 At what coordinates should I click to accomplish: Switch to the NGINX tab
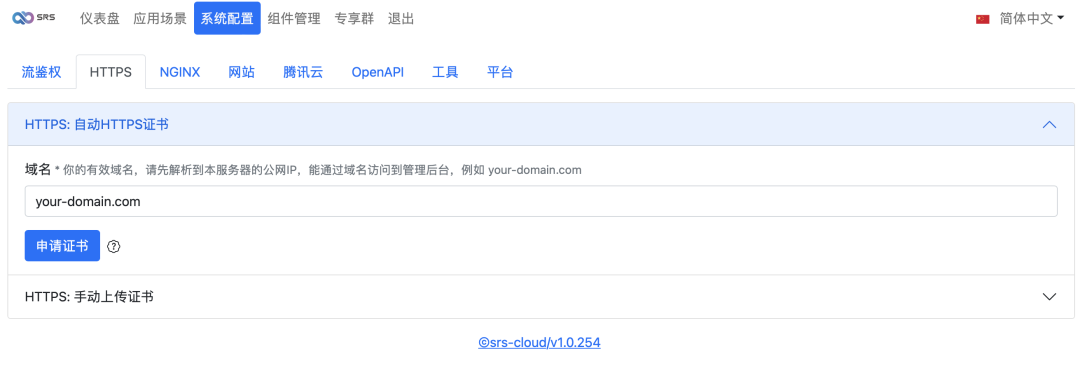tap(180, 72)
